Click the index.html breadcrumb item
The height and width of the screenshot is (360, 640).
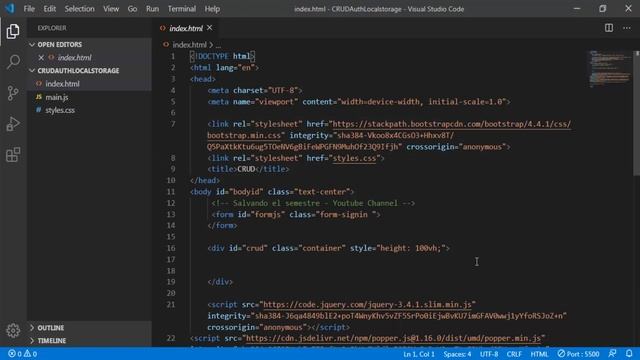tap(189, 45)
